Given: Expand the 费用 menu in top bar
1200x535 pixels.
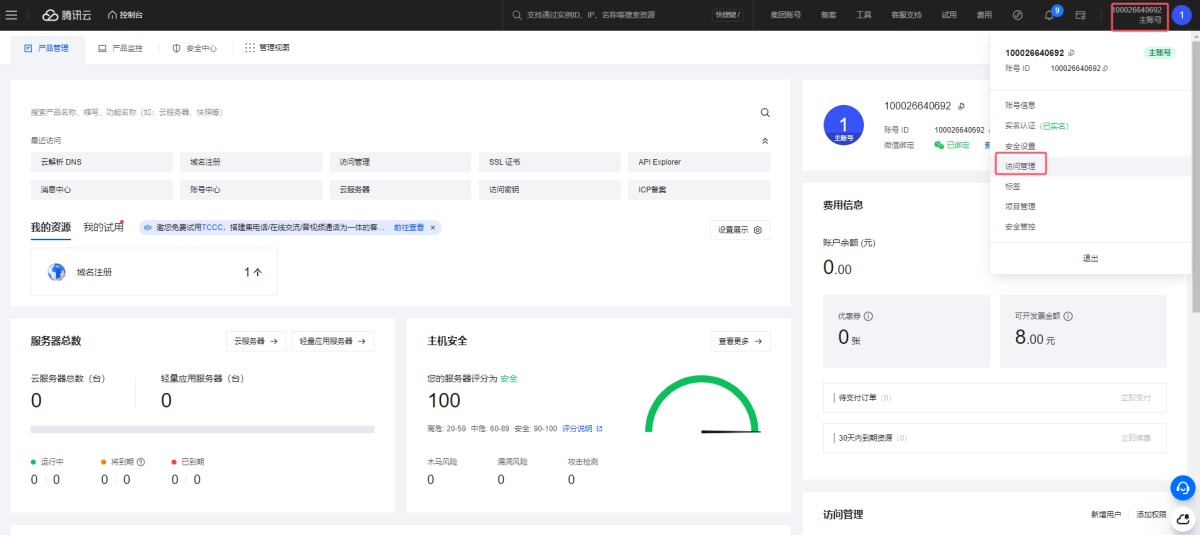Looking at the screenshot, I should coord(984,15).
